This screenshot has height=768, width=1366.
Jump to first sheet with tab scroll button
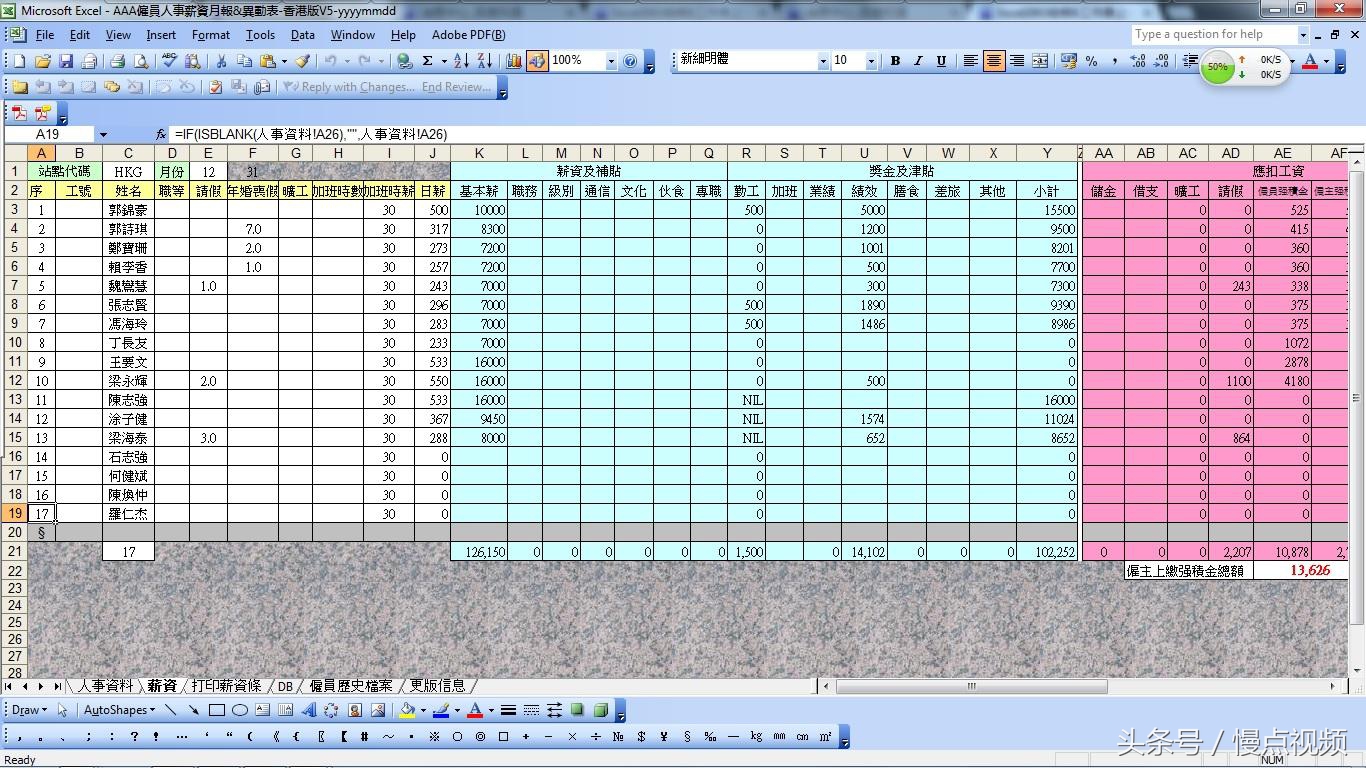click(x=9, y=687)
